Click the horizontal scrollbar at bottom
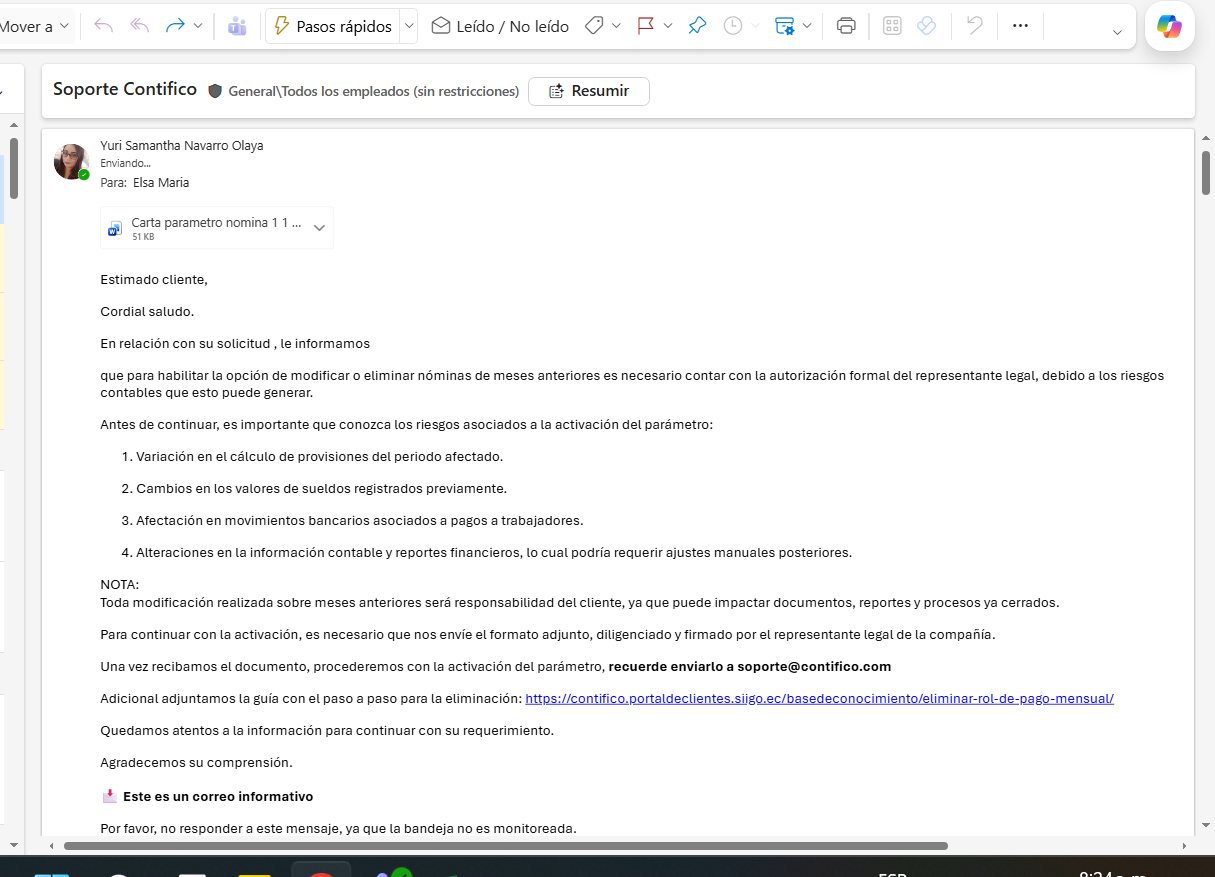This screenshot has width=1215, height=877. click(505, 846)
